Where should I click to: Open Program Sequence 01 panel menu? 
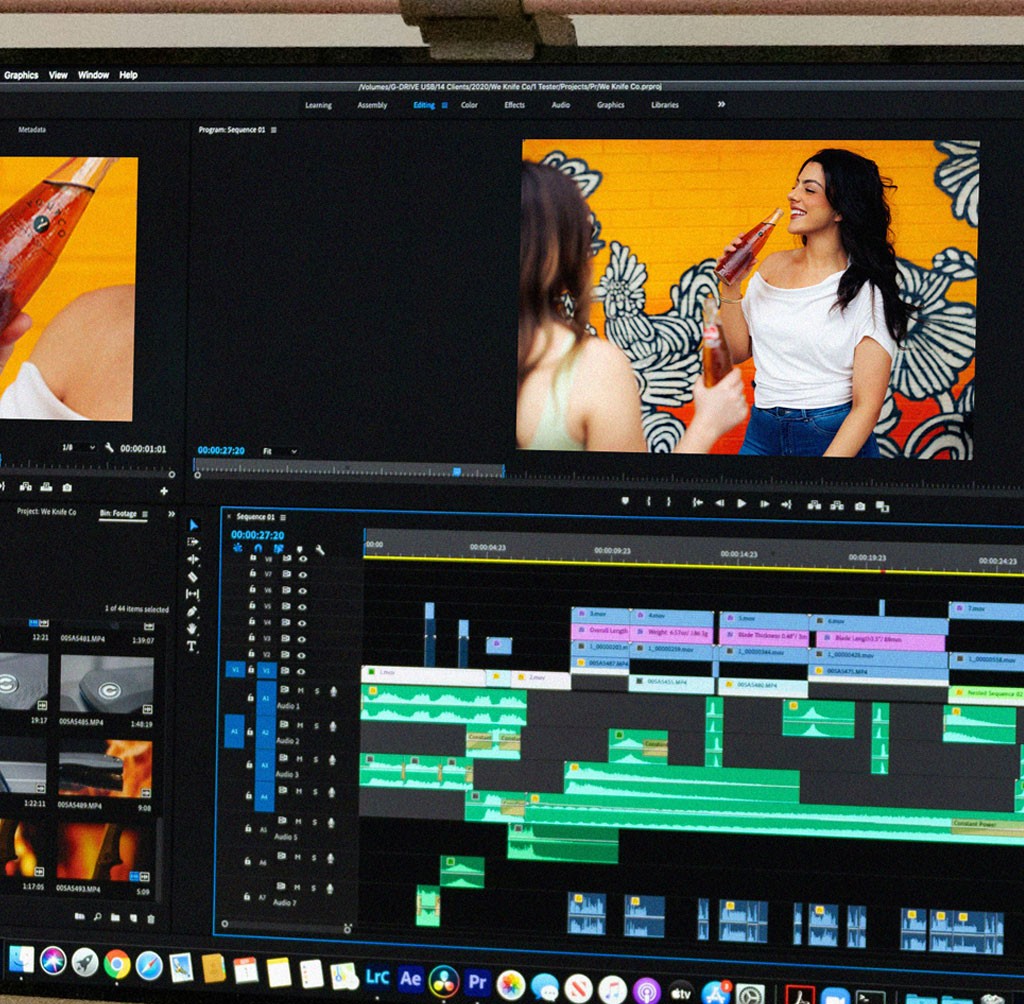[274, 130]
